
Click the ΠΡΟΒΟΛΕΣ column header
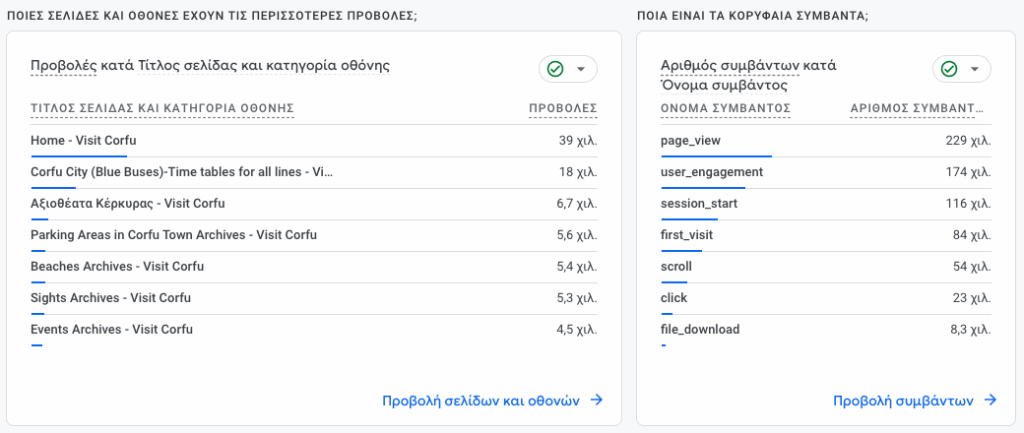562,108
